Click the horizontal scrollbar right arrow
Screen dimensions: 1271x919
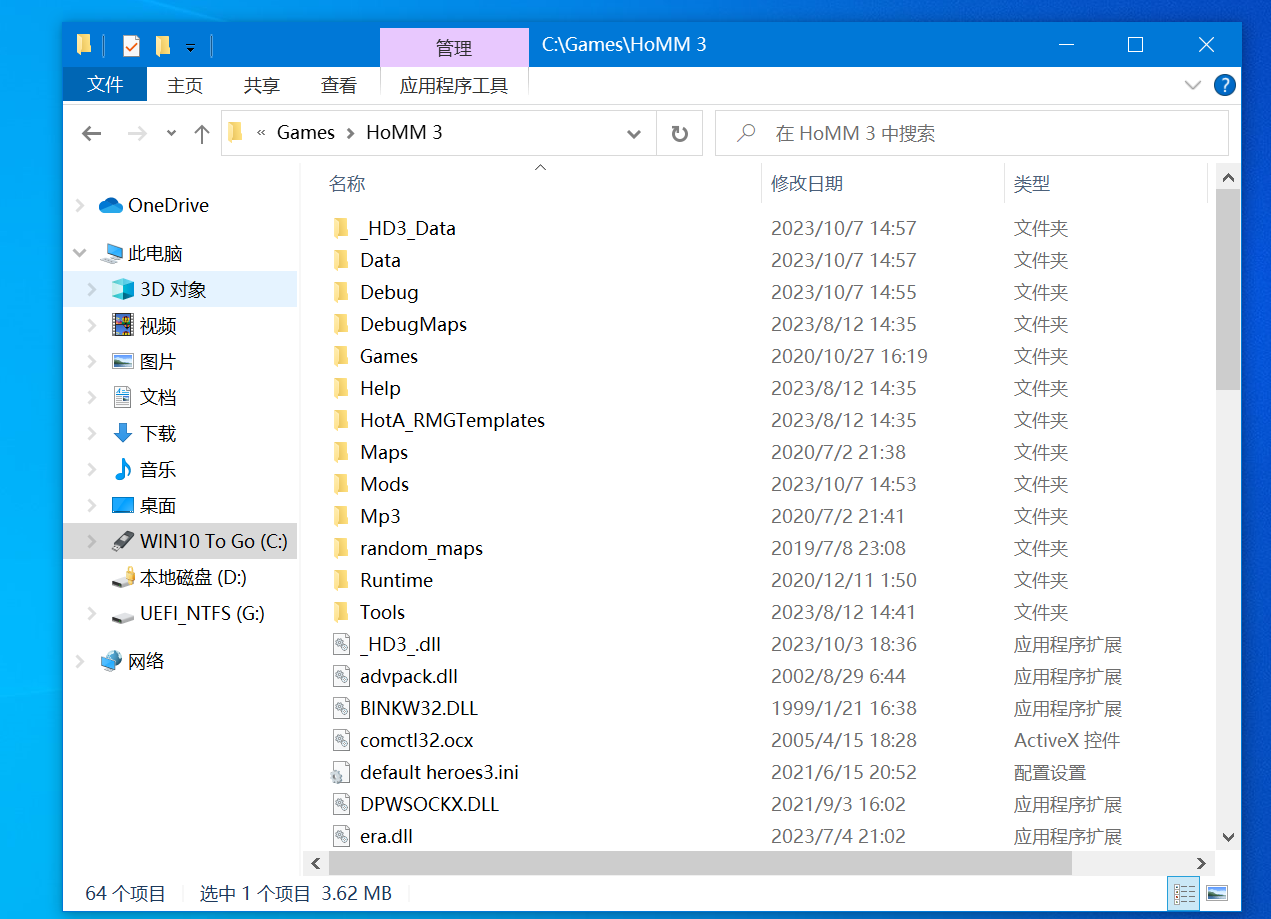coord(1202,863)
